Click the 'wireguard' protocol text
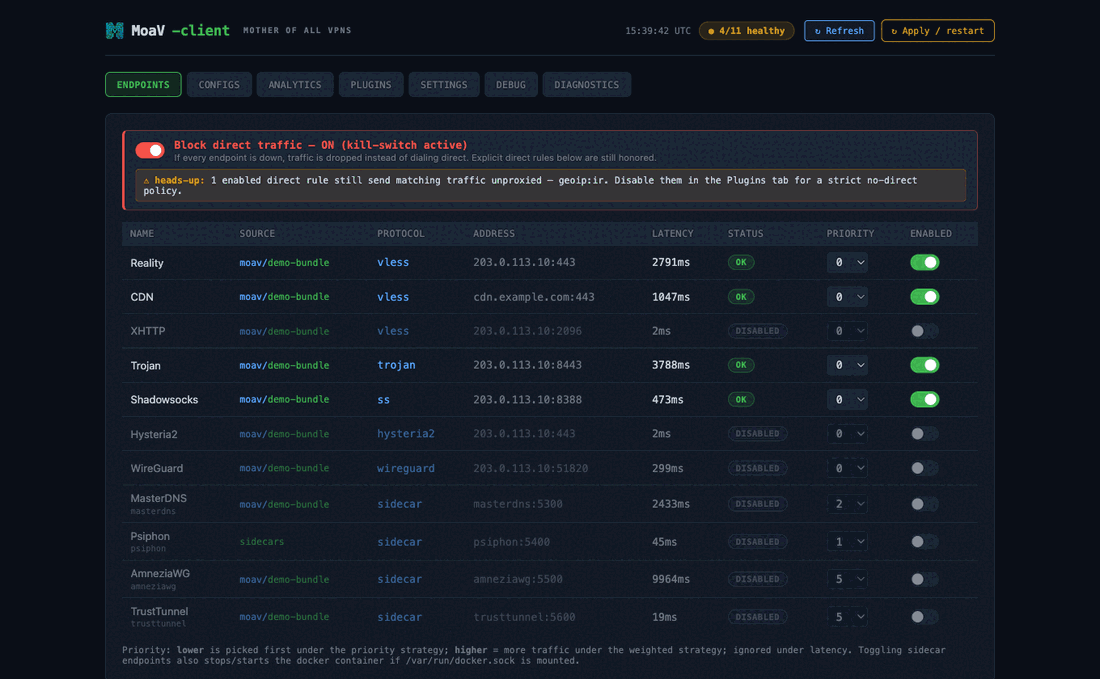Image resolution: width=1100 pixels, height=679 pixels. (x=406, y=468)
